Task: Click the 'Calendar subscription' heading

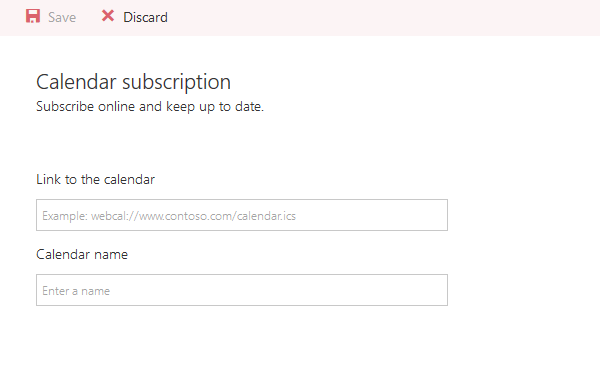Action: (134, 82)
